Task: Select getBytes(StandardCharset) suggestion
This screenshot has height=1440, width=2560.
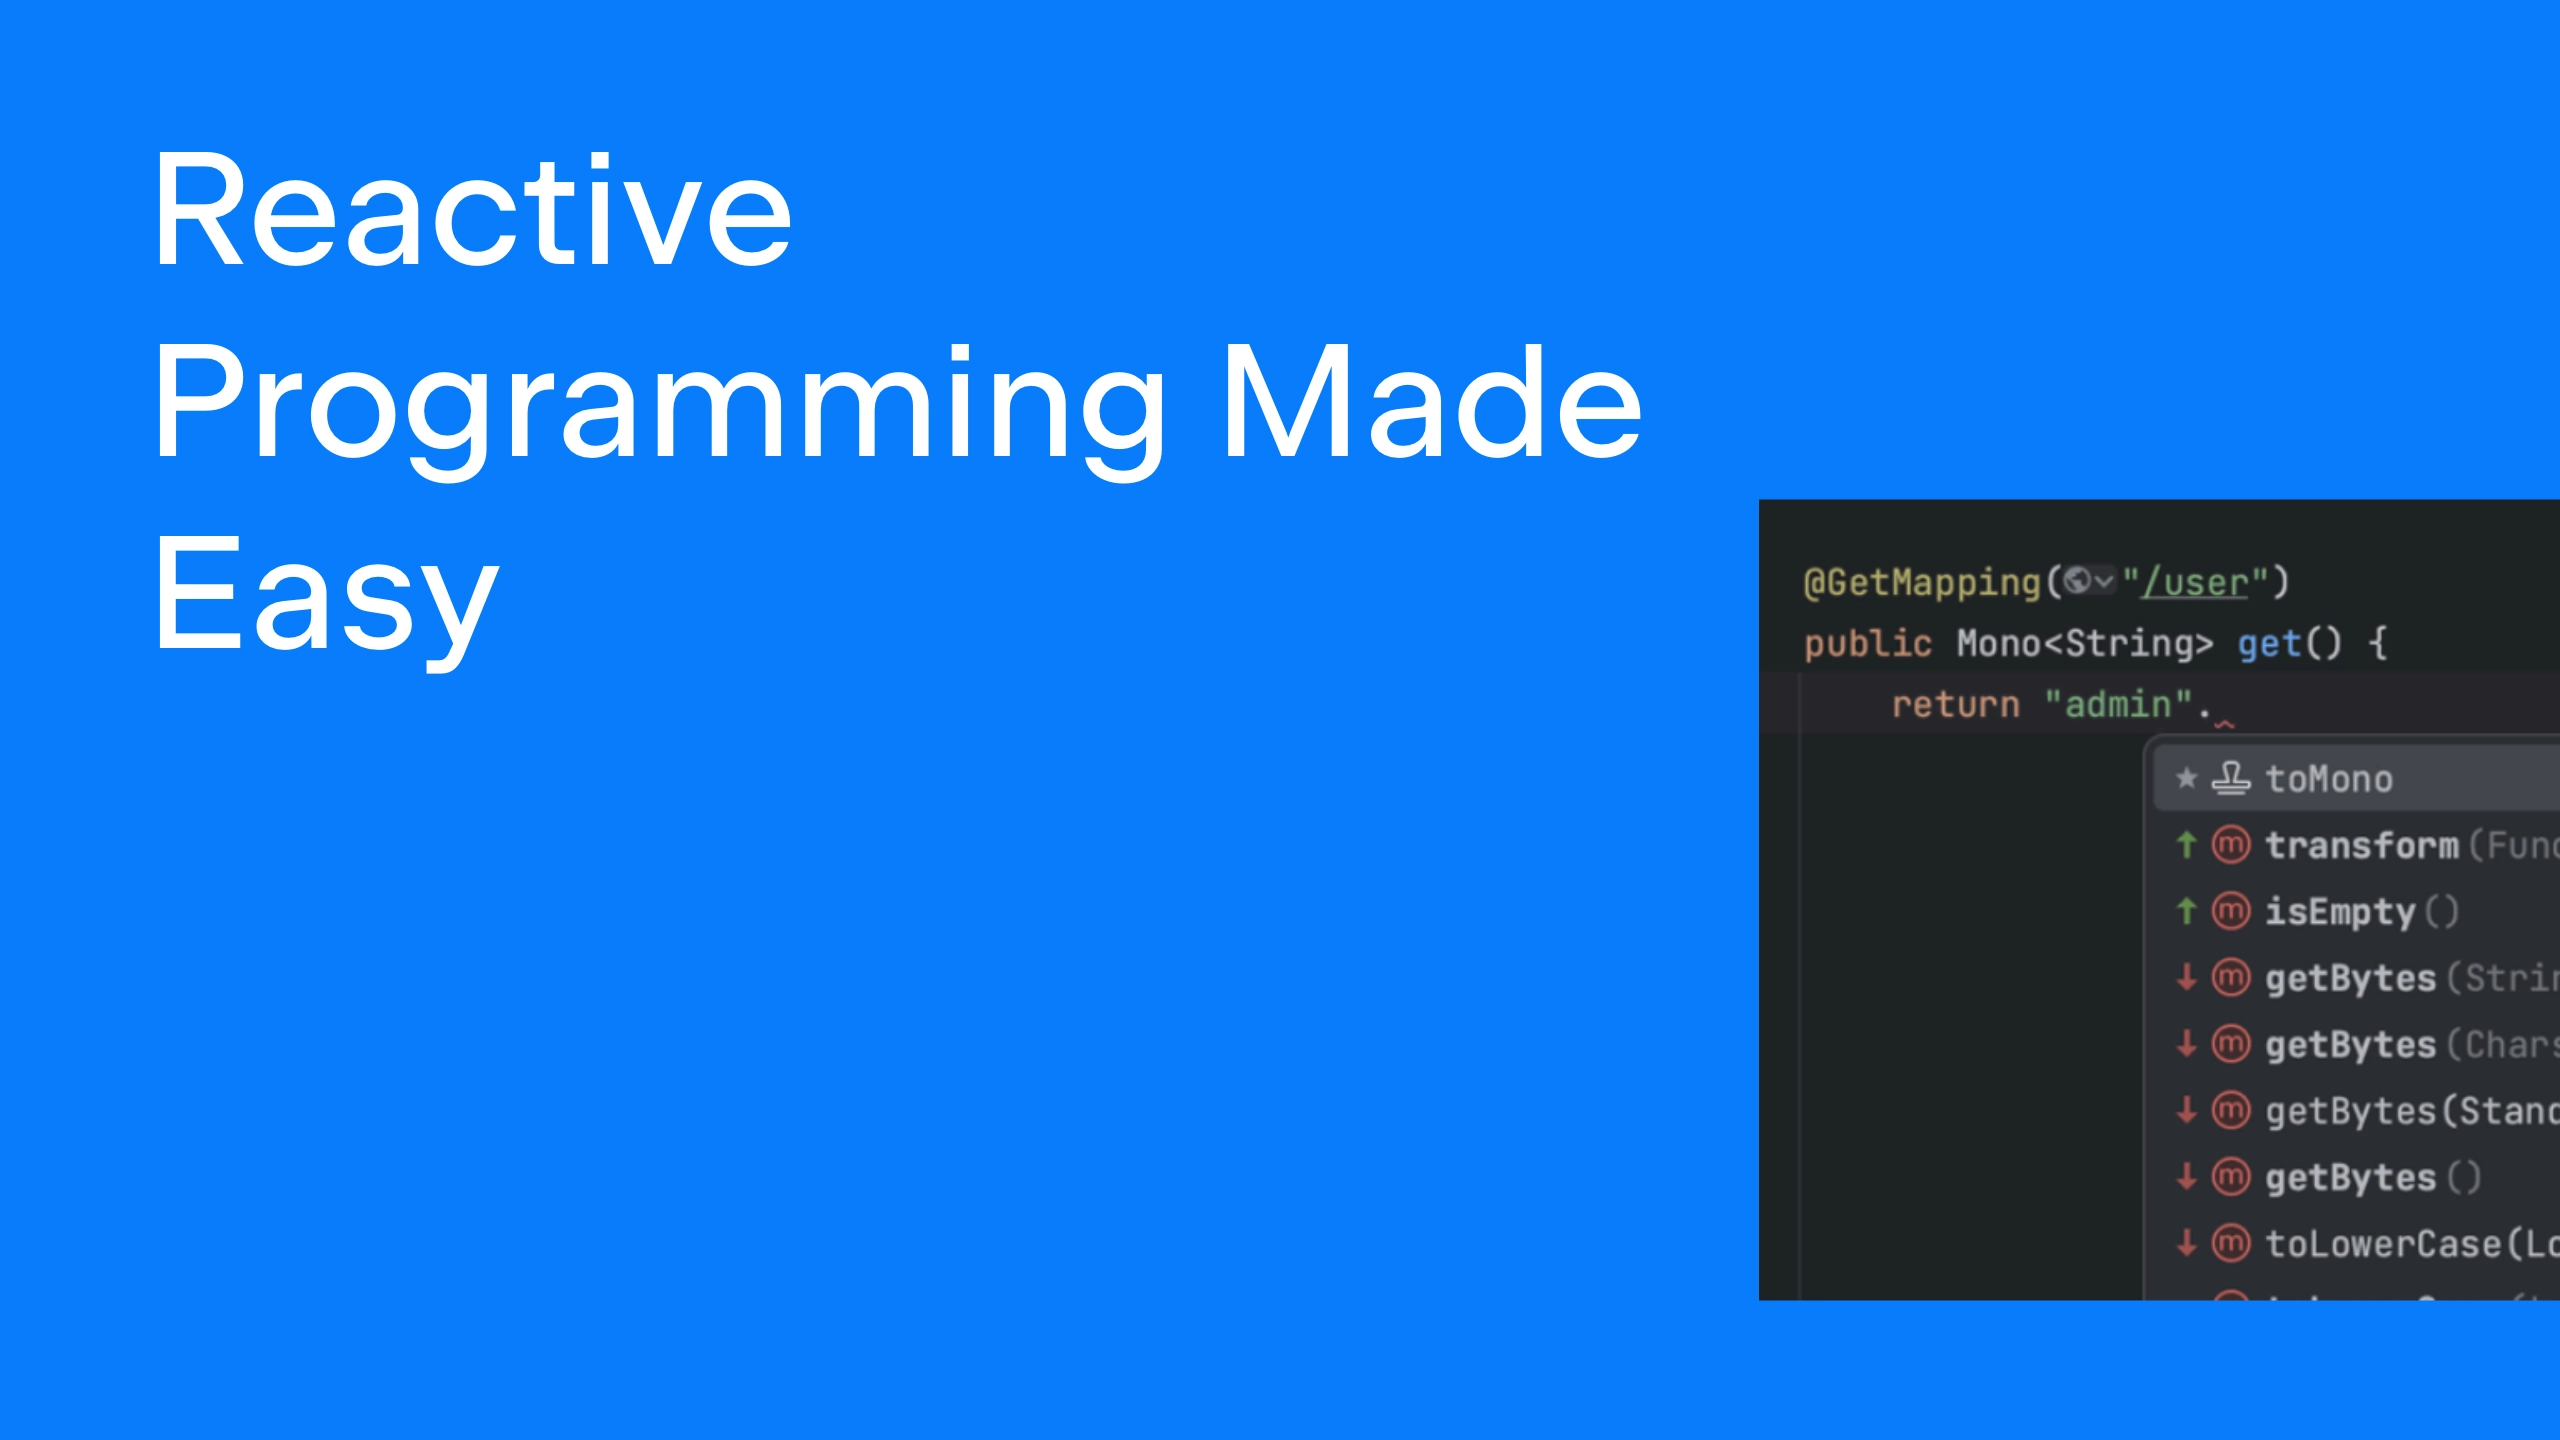Action: [2374, 1108]
